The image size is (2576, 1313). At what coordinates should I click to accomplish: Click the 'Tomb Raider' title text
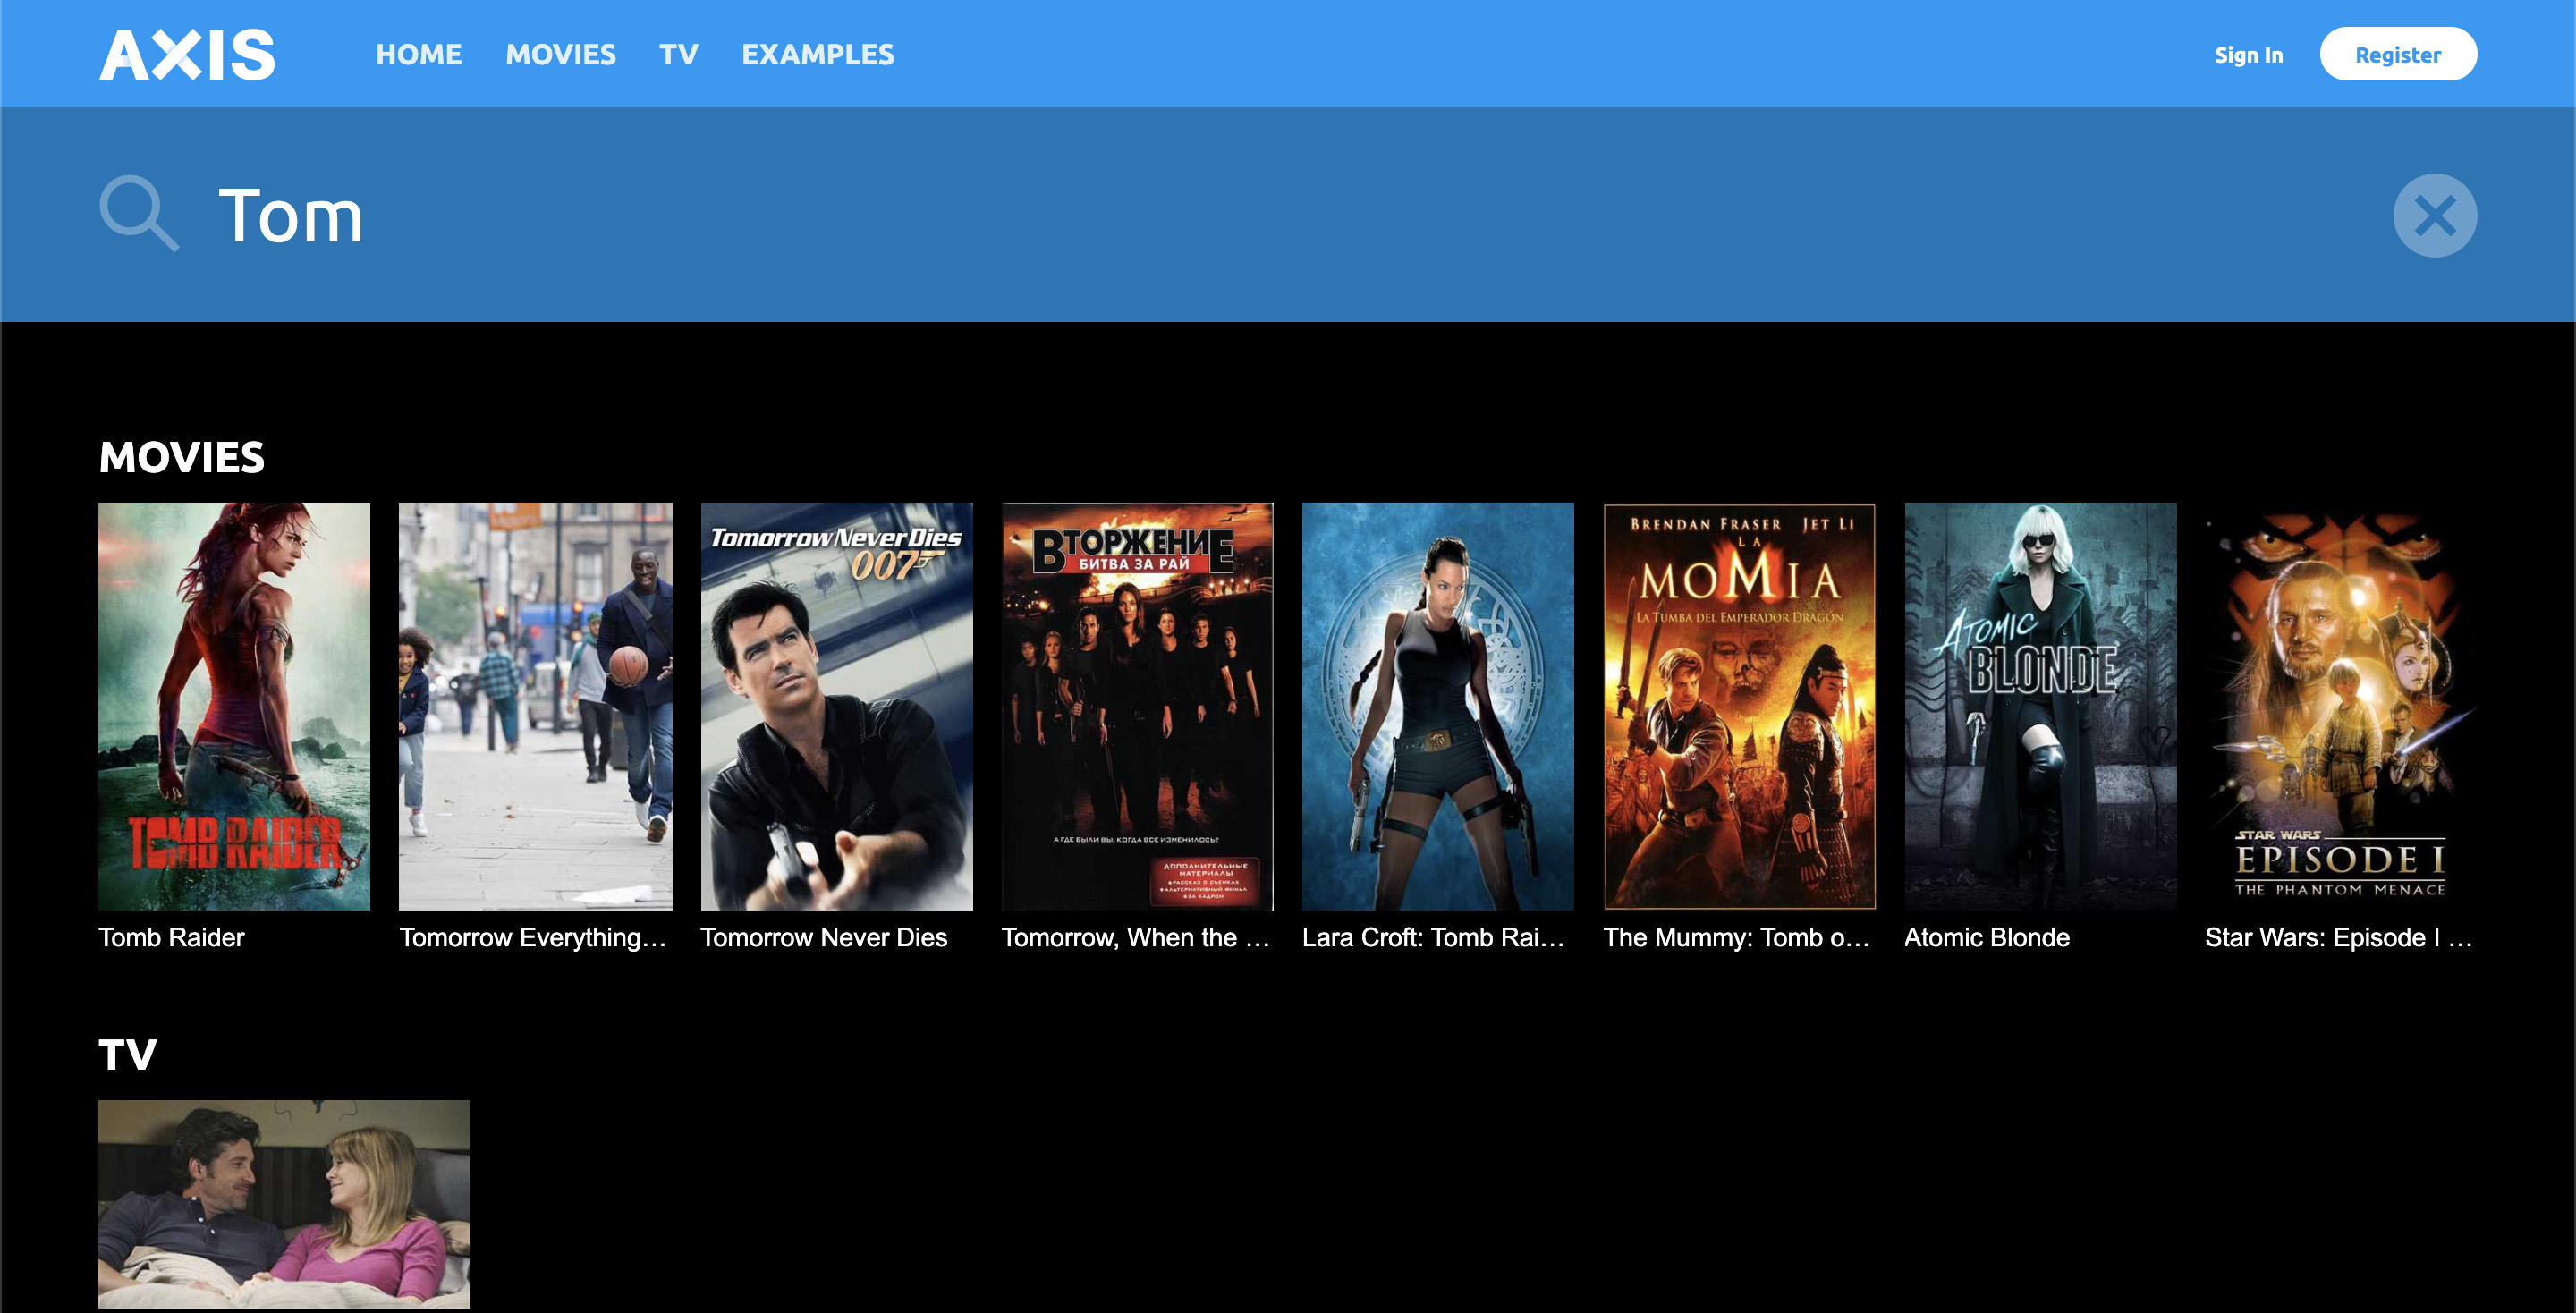171,937
